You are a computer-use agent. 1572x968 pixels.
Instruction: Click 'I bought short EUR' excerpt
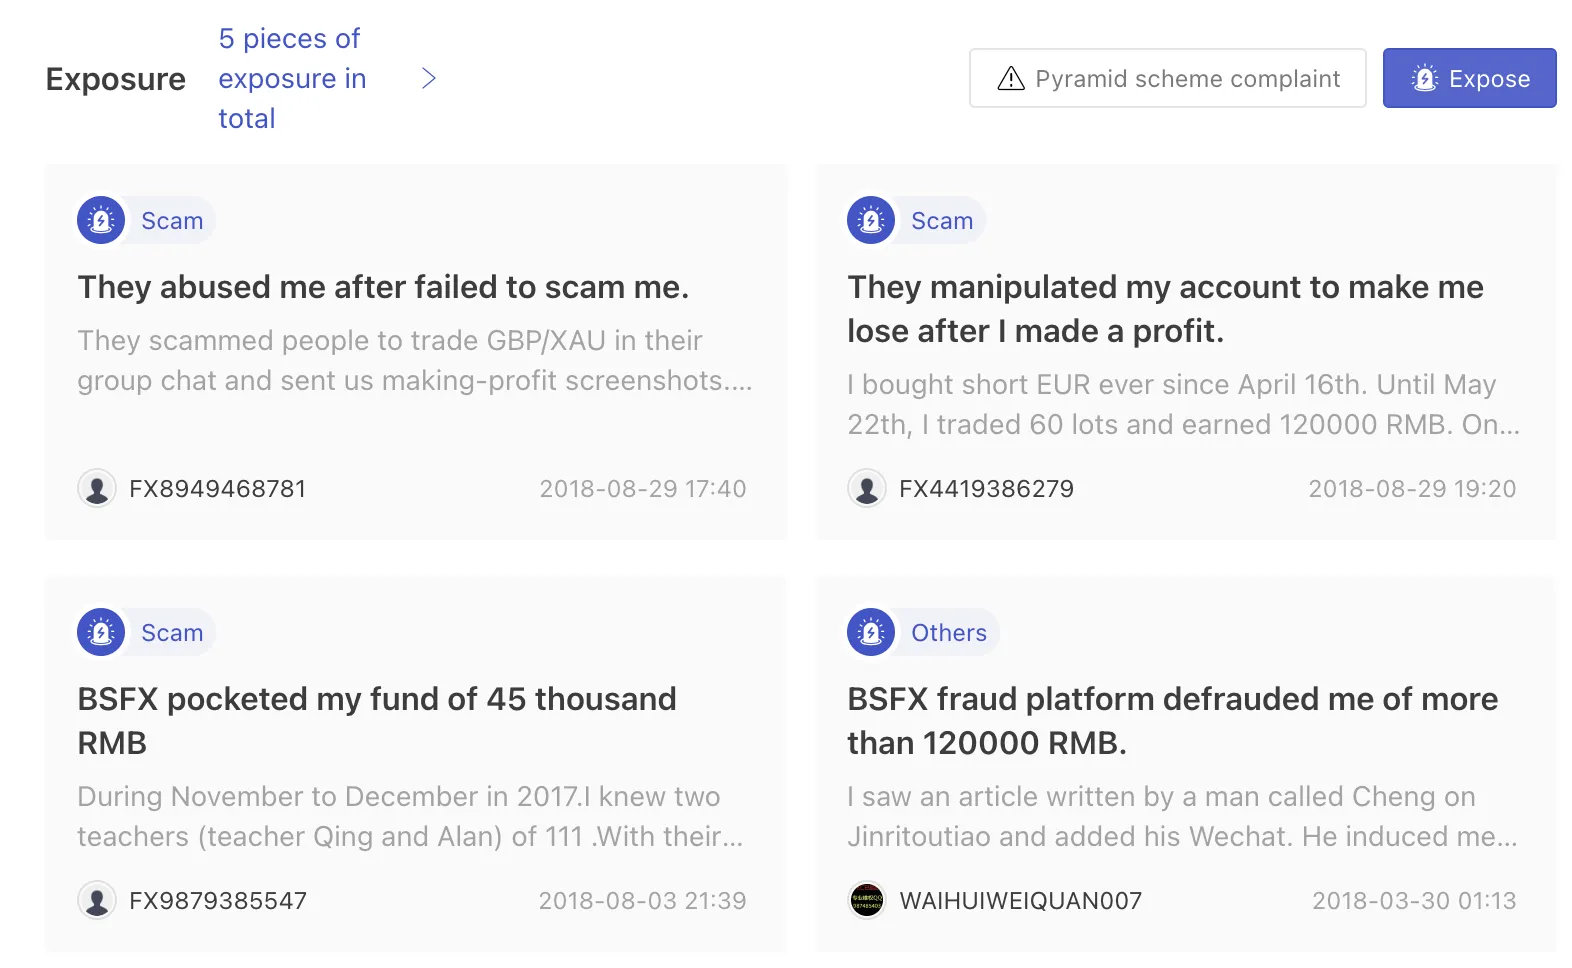pyautogui.click(x=1184, y=405)
